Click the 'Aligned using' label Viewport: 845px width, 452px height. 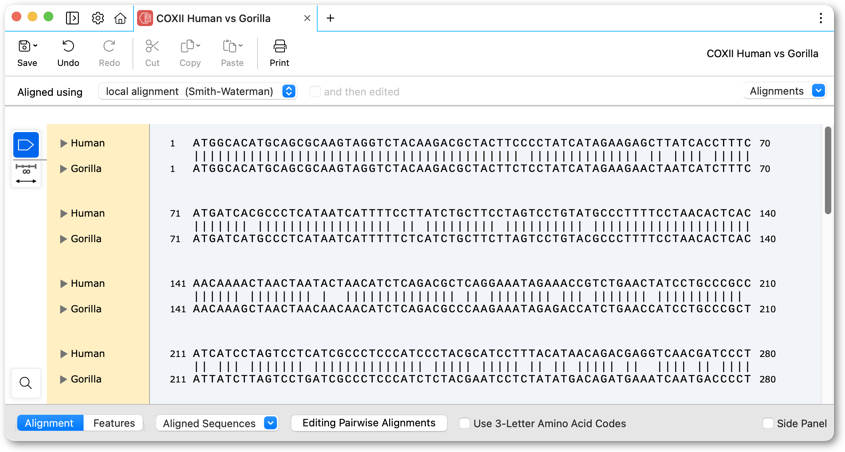[50, 92]
